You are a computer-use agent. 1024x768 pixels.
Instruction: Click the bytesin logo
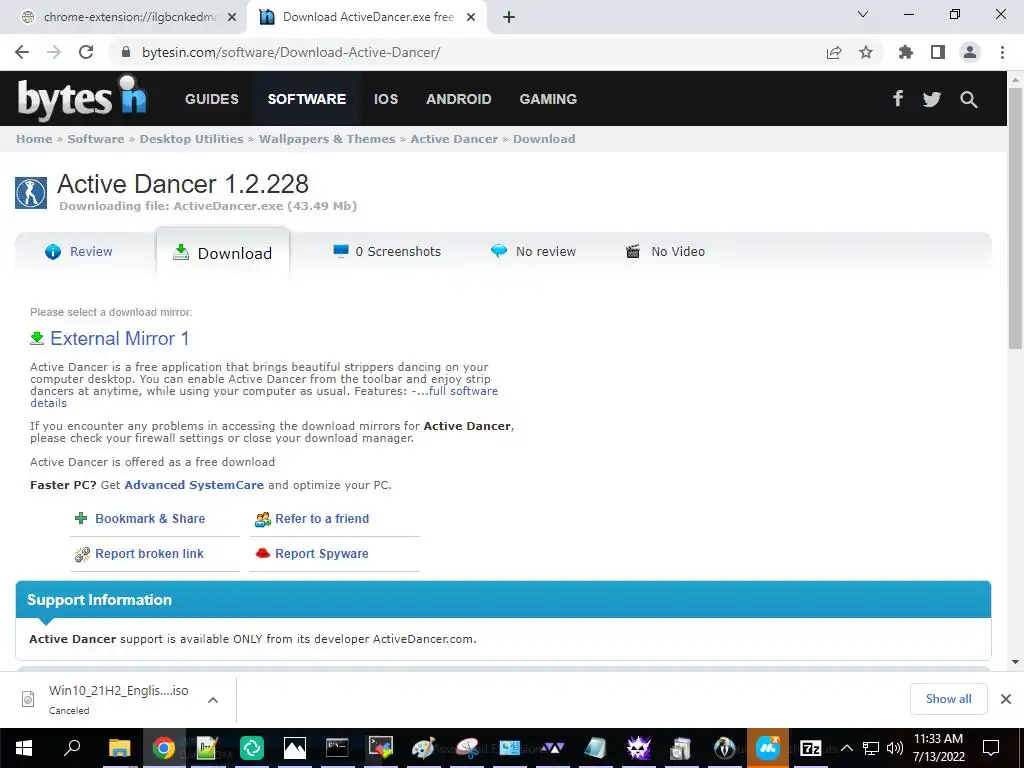pyautogui.click(x=82, y=98)
